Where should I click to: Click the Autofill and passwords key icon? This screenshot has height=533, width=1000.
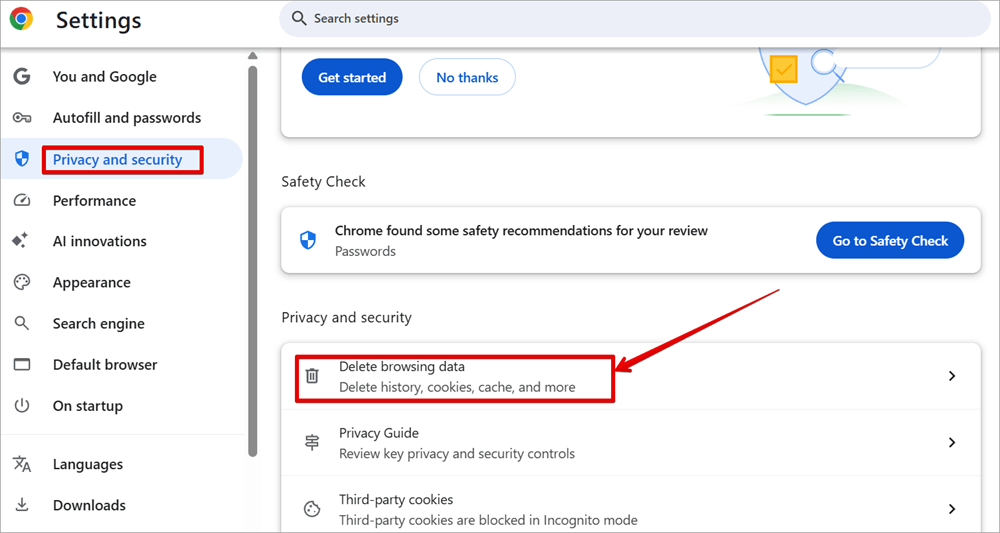click(x=22, y=118)
